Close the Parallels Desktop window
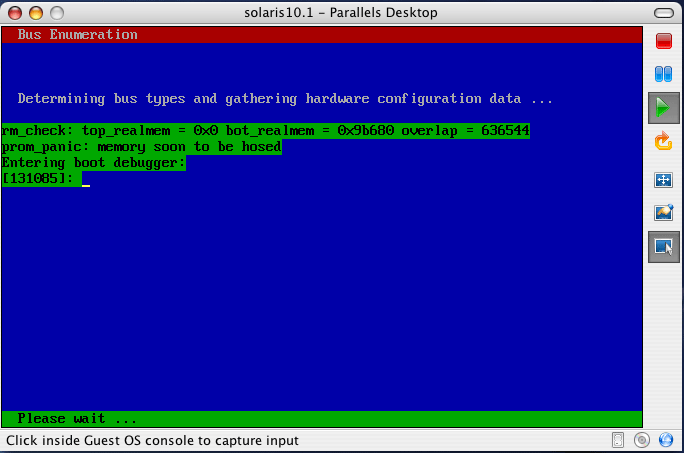The width and height of the screenshot is (684, 453). [x=15, y=13]
